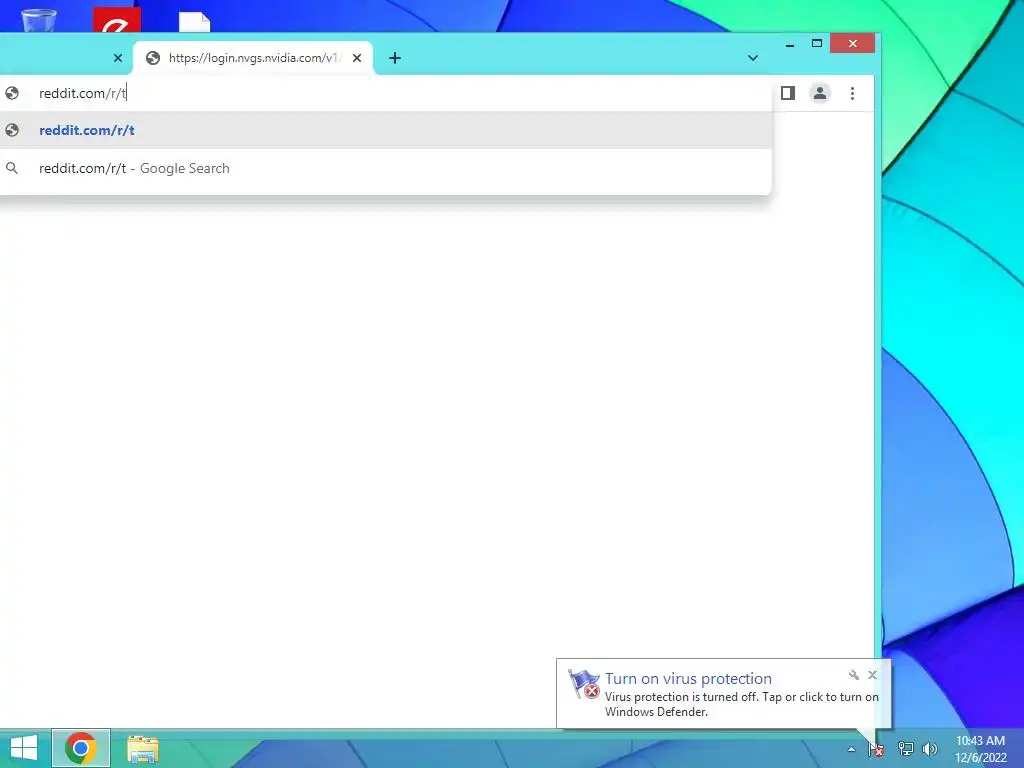
Task: Open Chrome's three-dot menu
Action: [852, 93]
